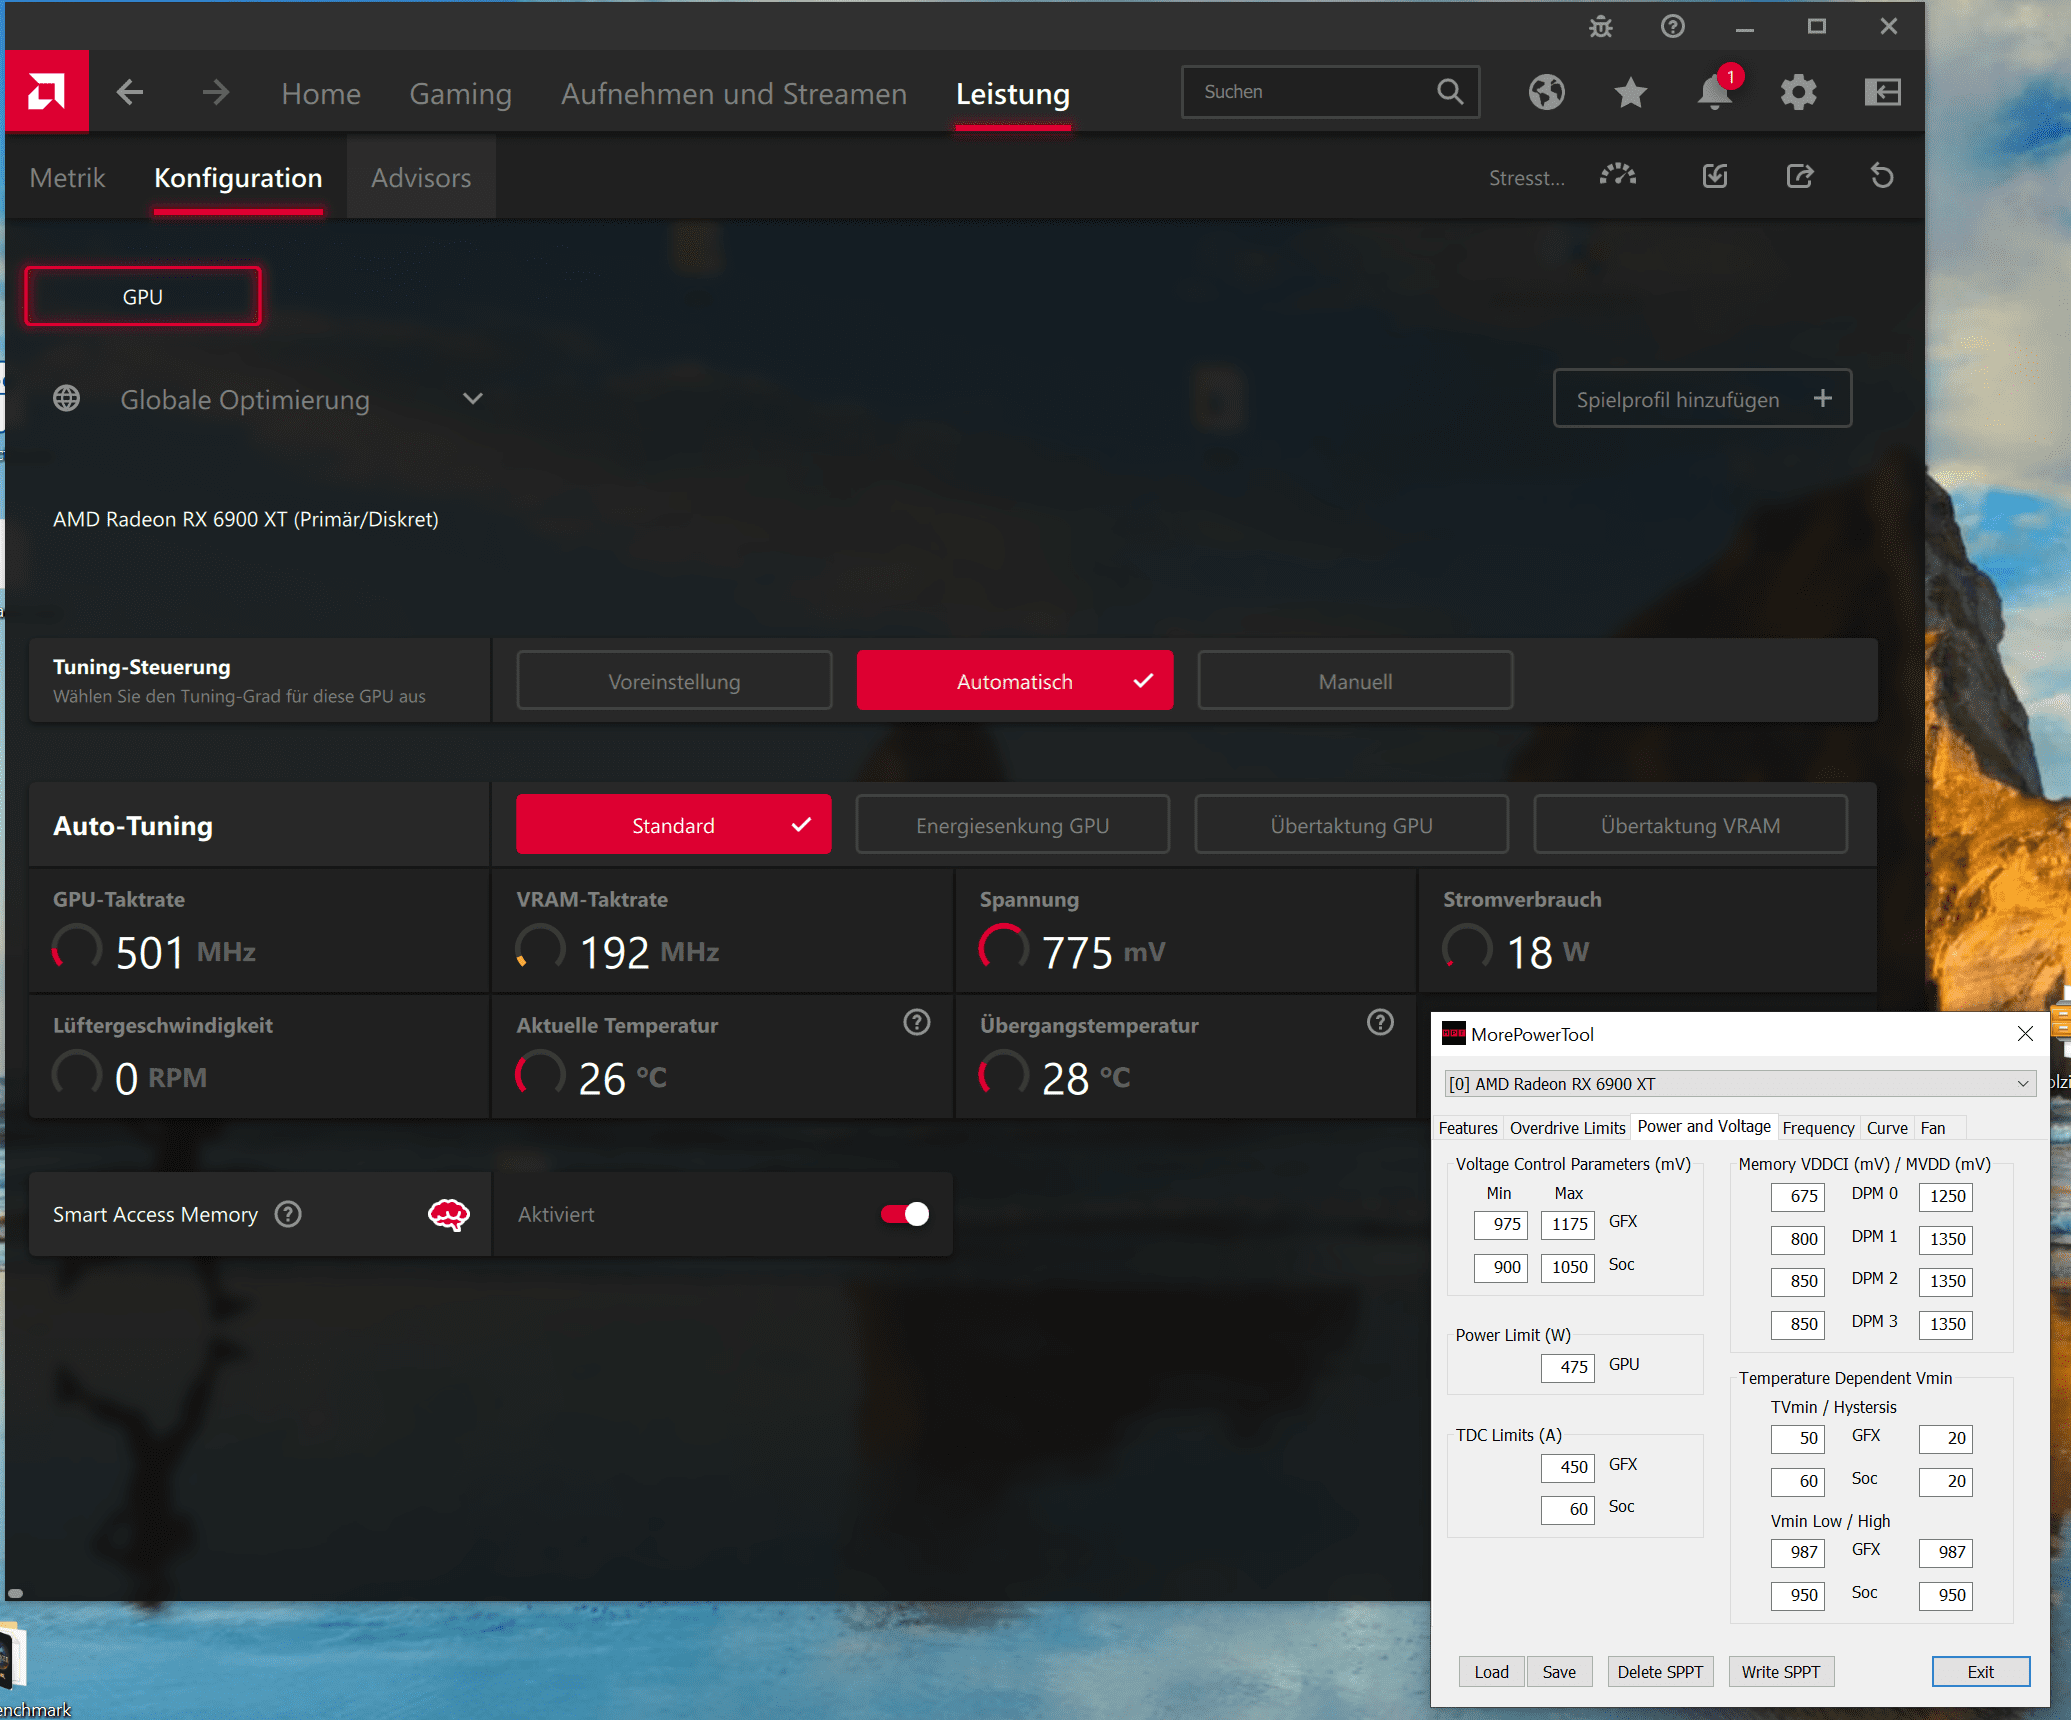Select Voreinstellung tuning mode
2071x1720 pixels.
[x=674, y=681]
